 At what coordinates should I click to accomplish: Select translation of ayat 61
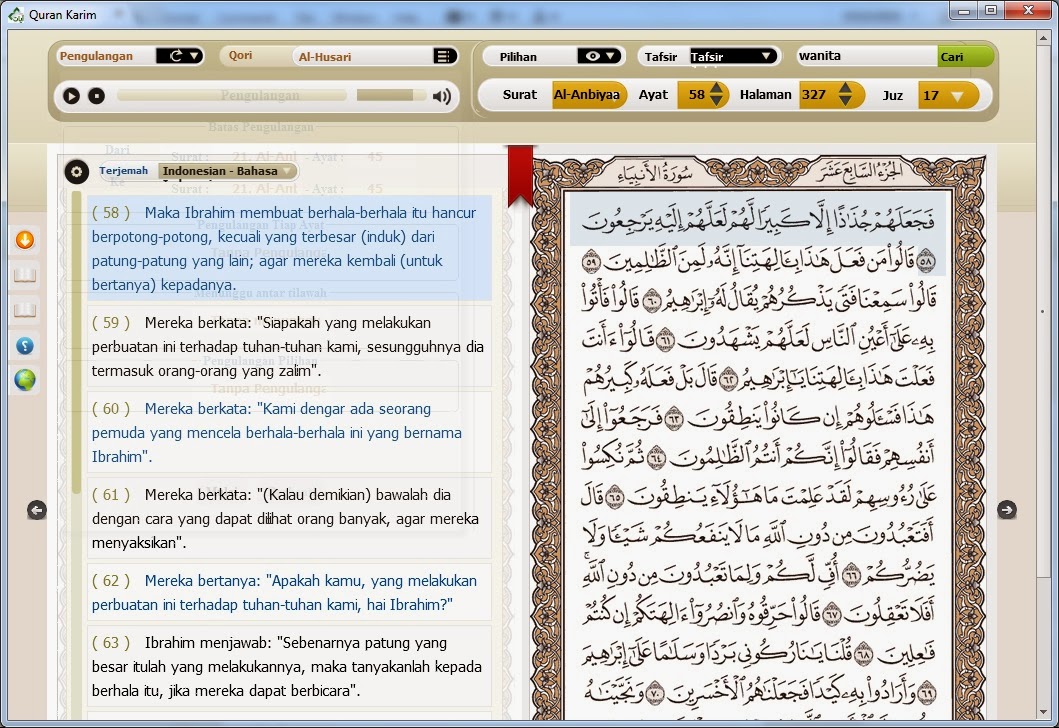click(x=289, y=519)
